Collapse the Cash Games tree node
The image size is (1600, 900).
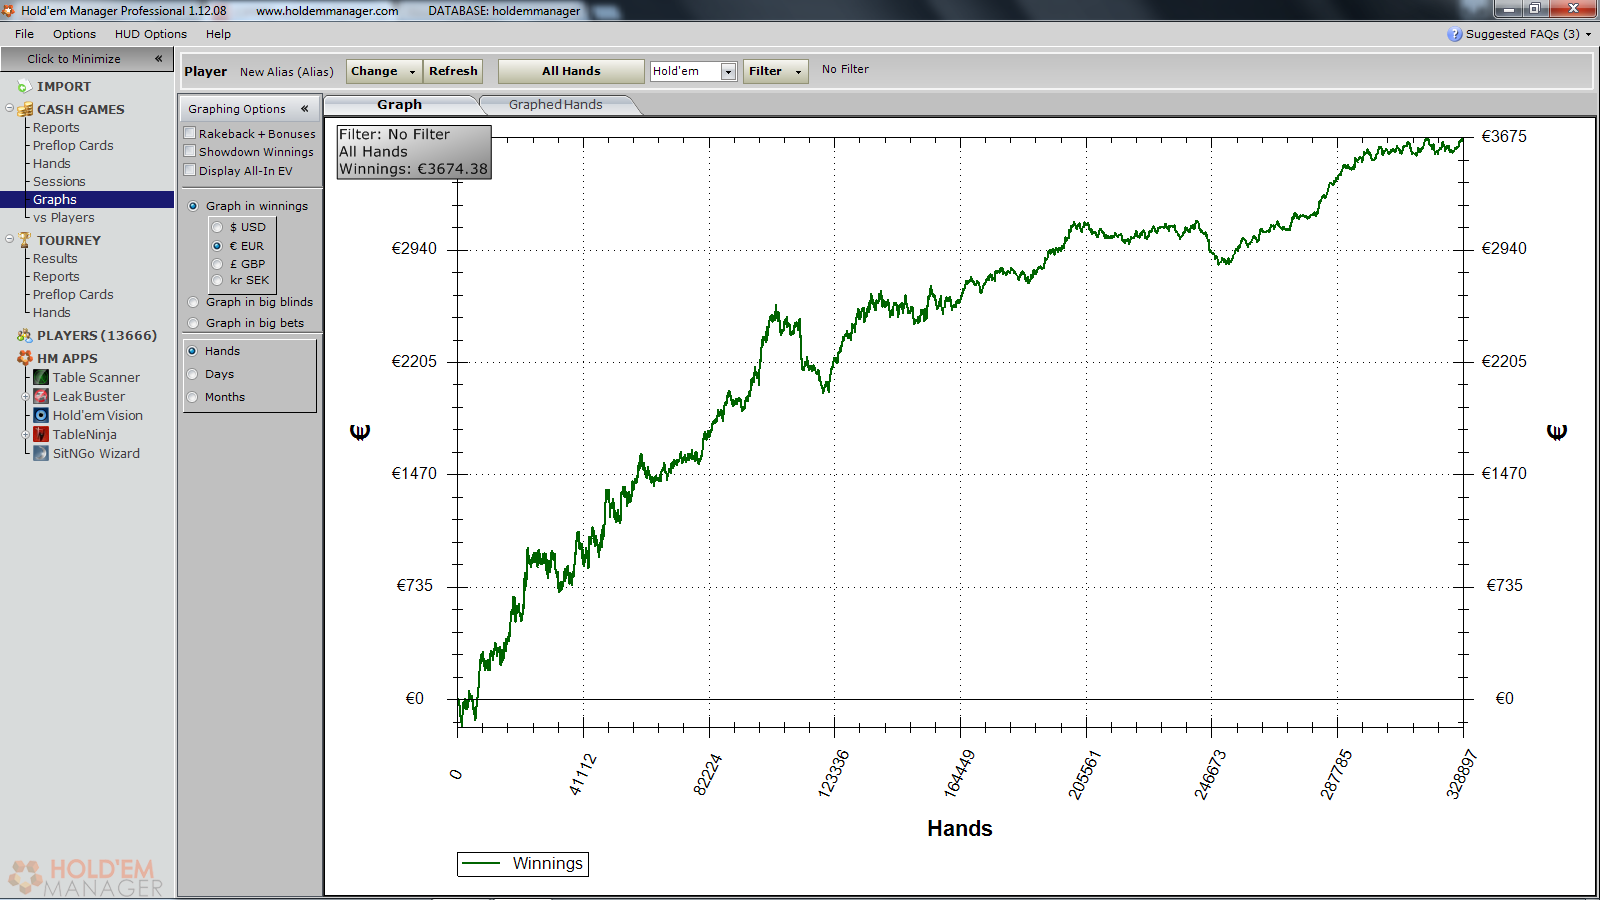coord(9,108)
